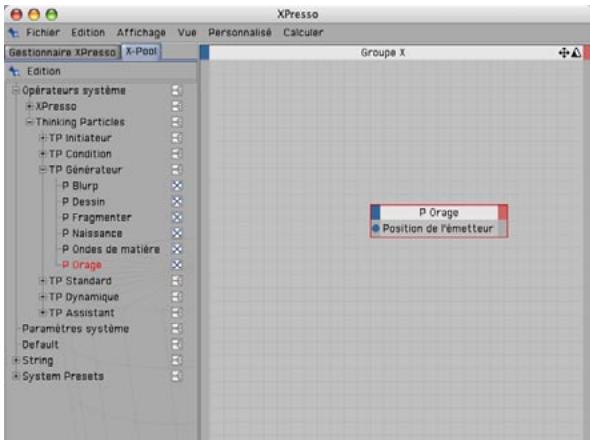Screen dimensions: 590x440
Task: Click the folder icon in TP Dynamique row
Action: pyautogui.click(x=176, y=297)
